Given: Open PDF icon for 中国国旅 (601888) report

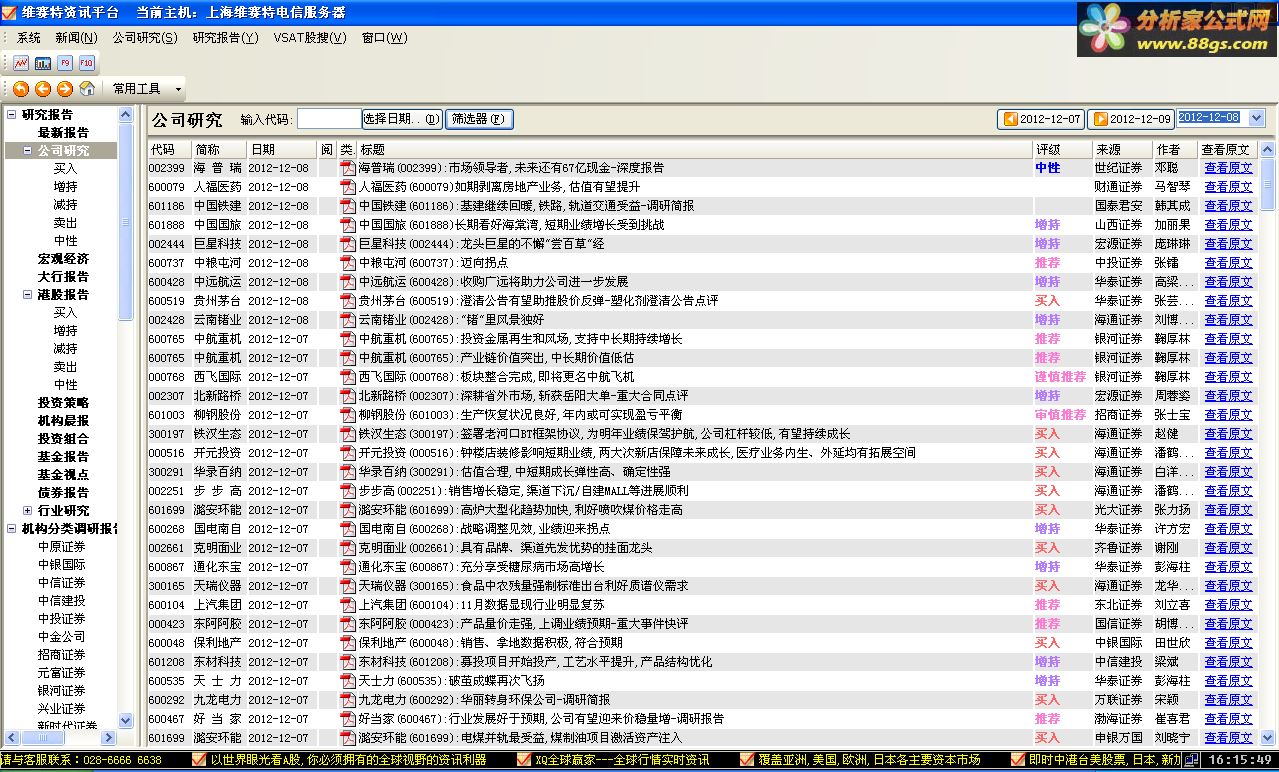Looking at the screenshot, I should point(348,225).
